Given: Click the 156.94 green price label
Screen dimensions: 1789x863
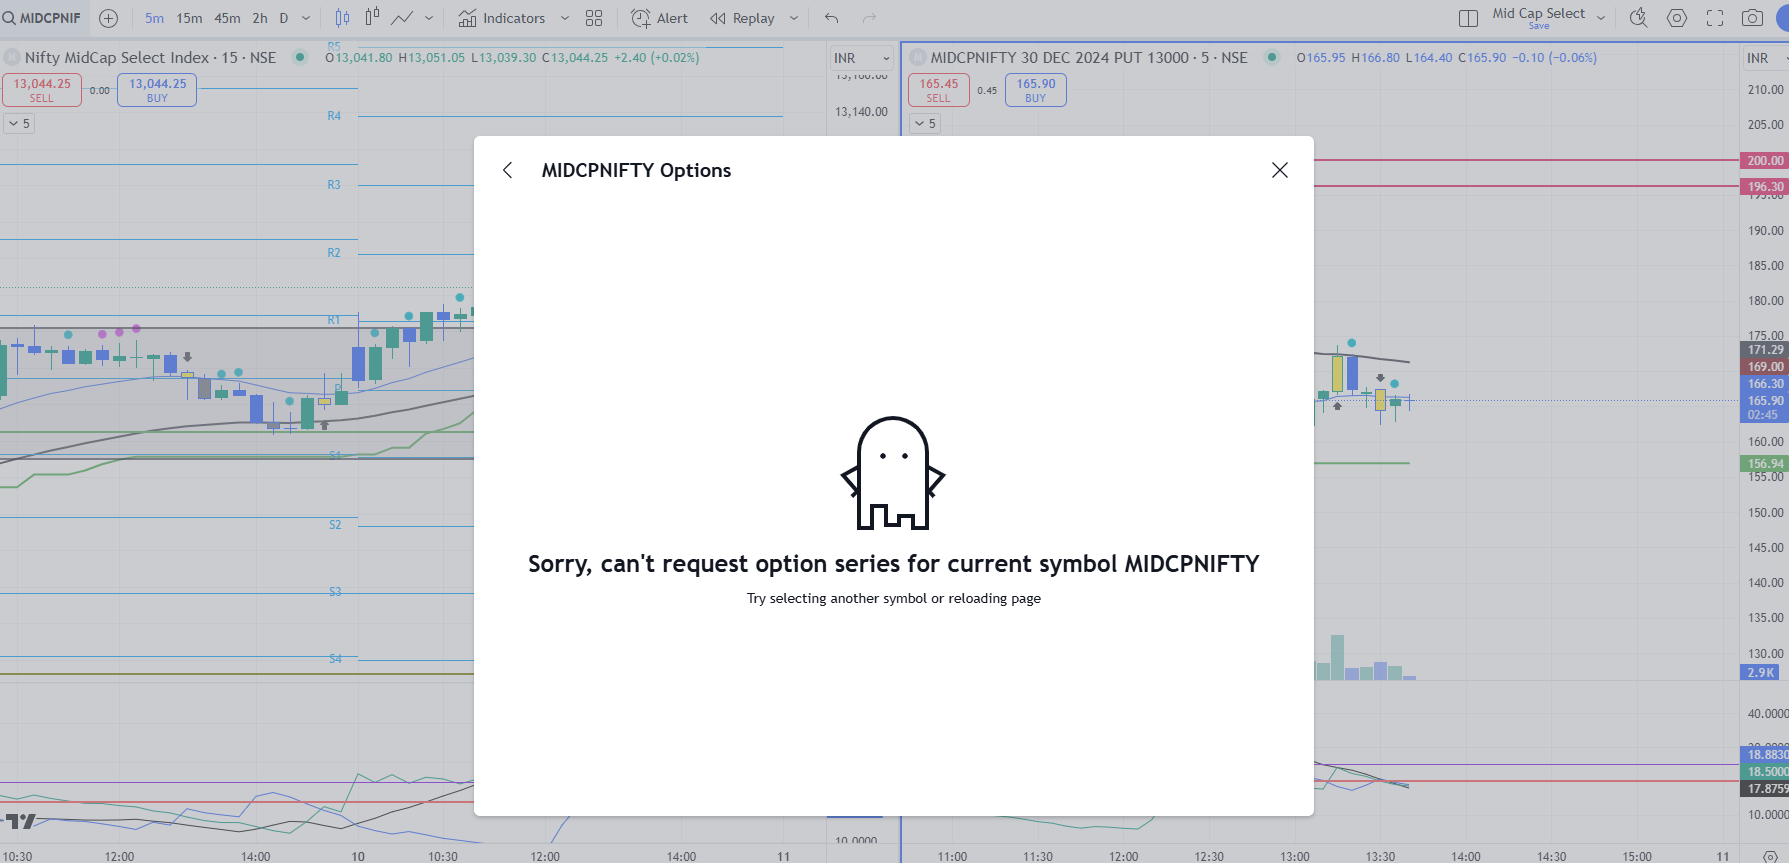Looking at the screenshot, I should pyautogui.click(x=1765, y=464).
